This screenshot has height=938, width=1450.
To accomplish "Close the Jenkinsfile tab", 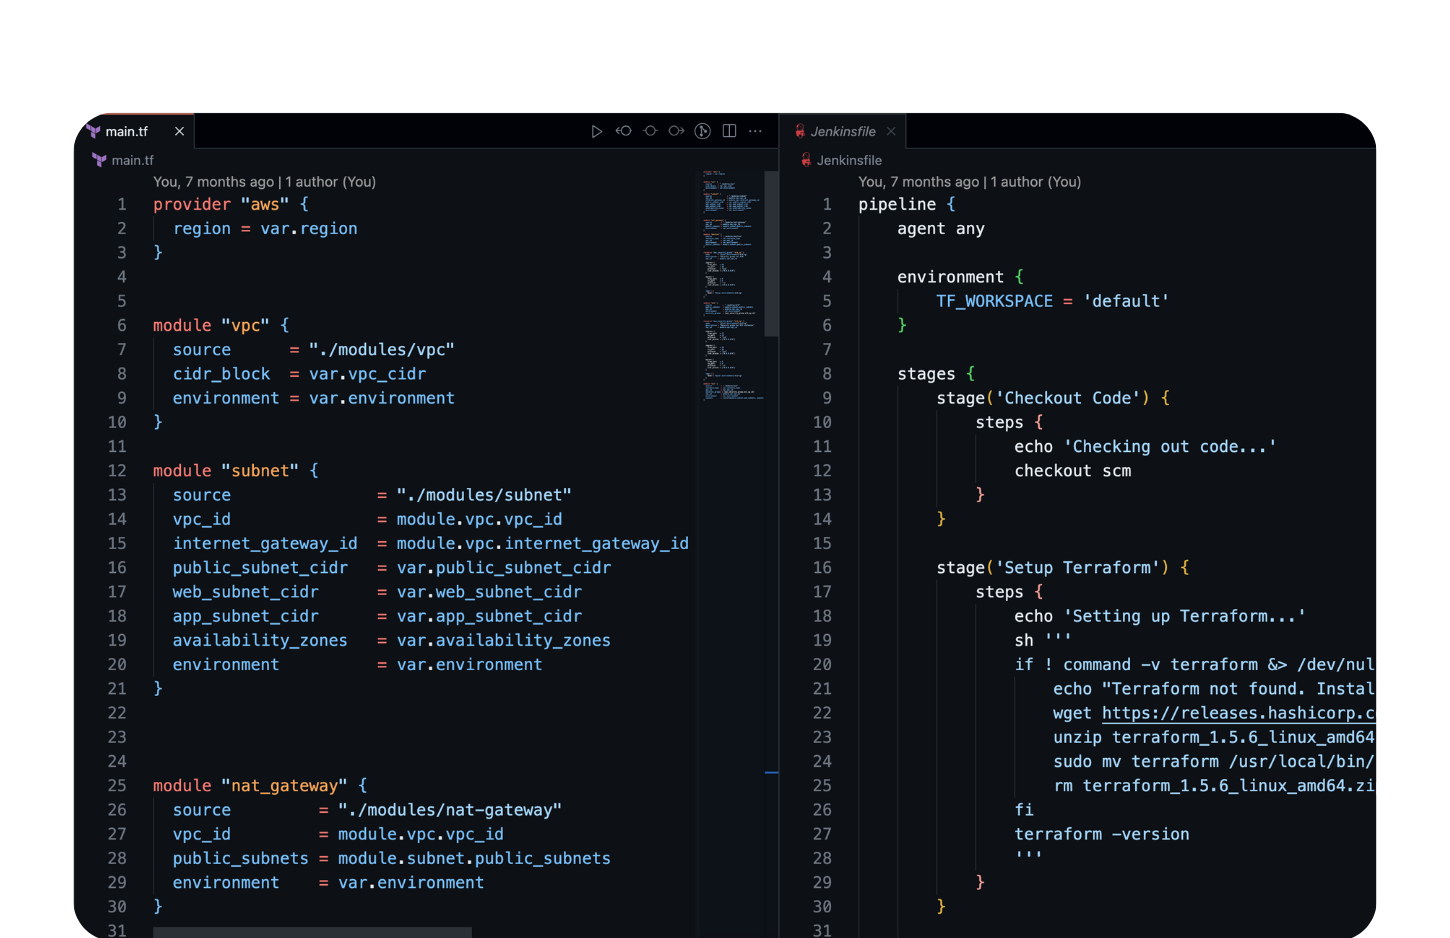I will click(x=891, y=131).
